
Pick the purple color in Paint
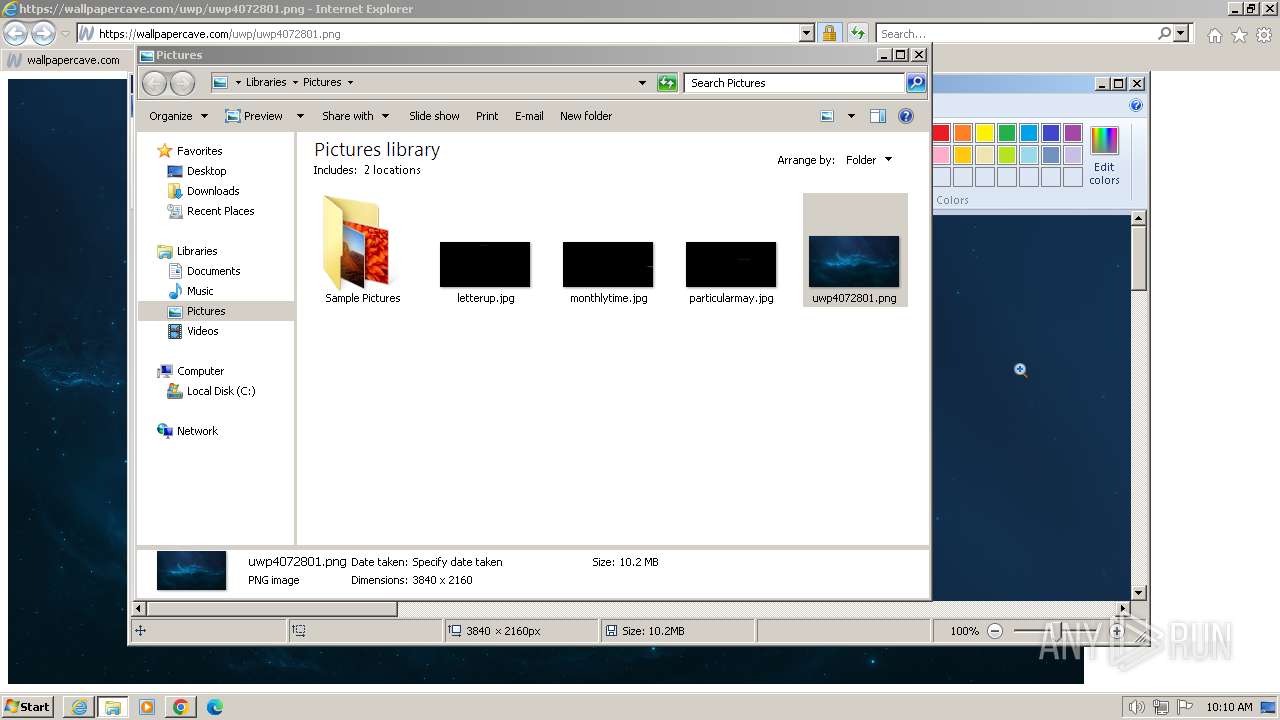click(1073, 133)
